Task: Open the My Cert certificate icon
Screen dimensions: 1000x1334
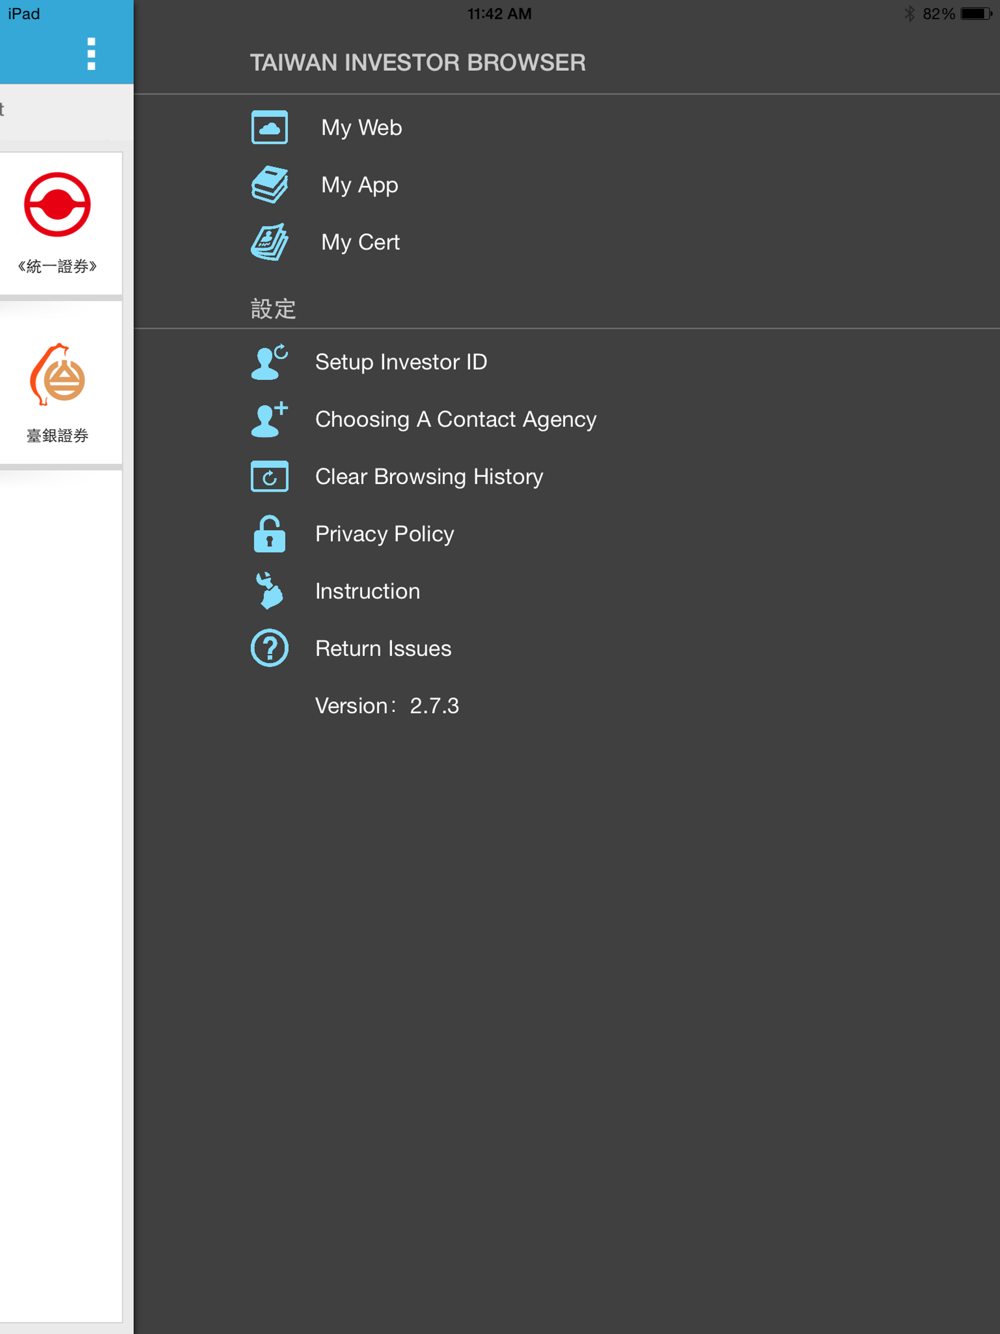Action: pyautogui.click(x=269, y=242)
